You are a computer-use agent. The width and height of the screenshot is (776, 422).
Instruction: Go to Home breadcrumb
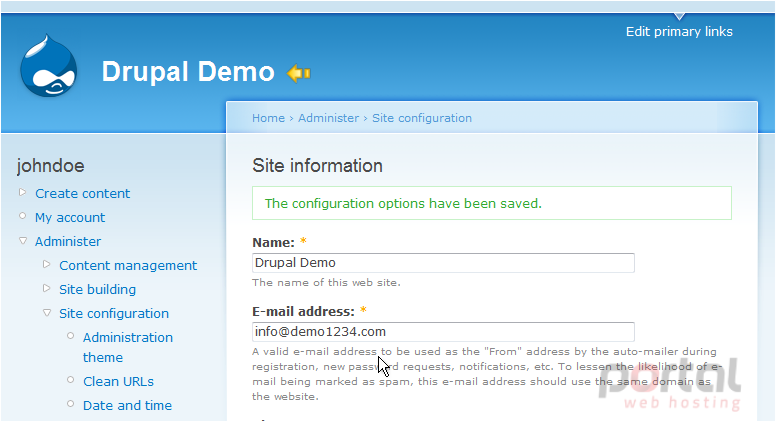268,118
